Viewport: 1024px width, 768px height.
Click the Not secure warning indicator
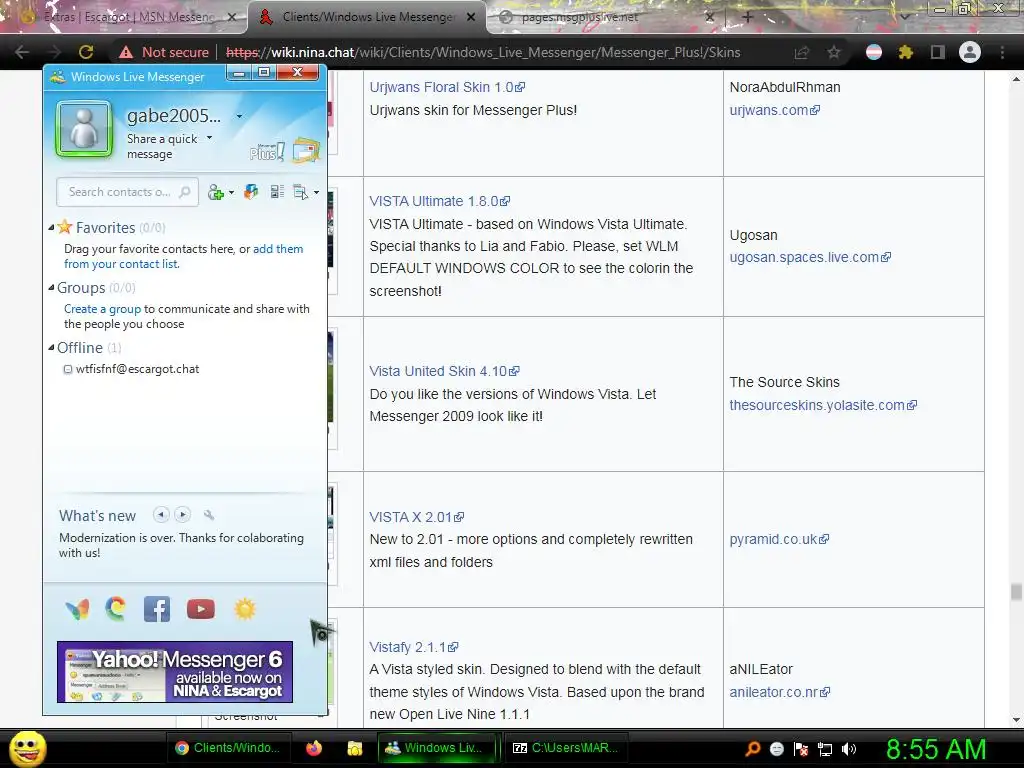pyautogui.click(x=164, y=52)
